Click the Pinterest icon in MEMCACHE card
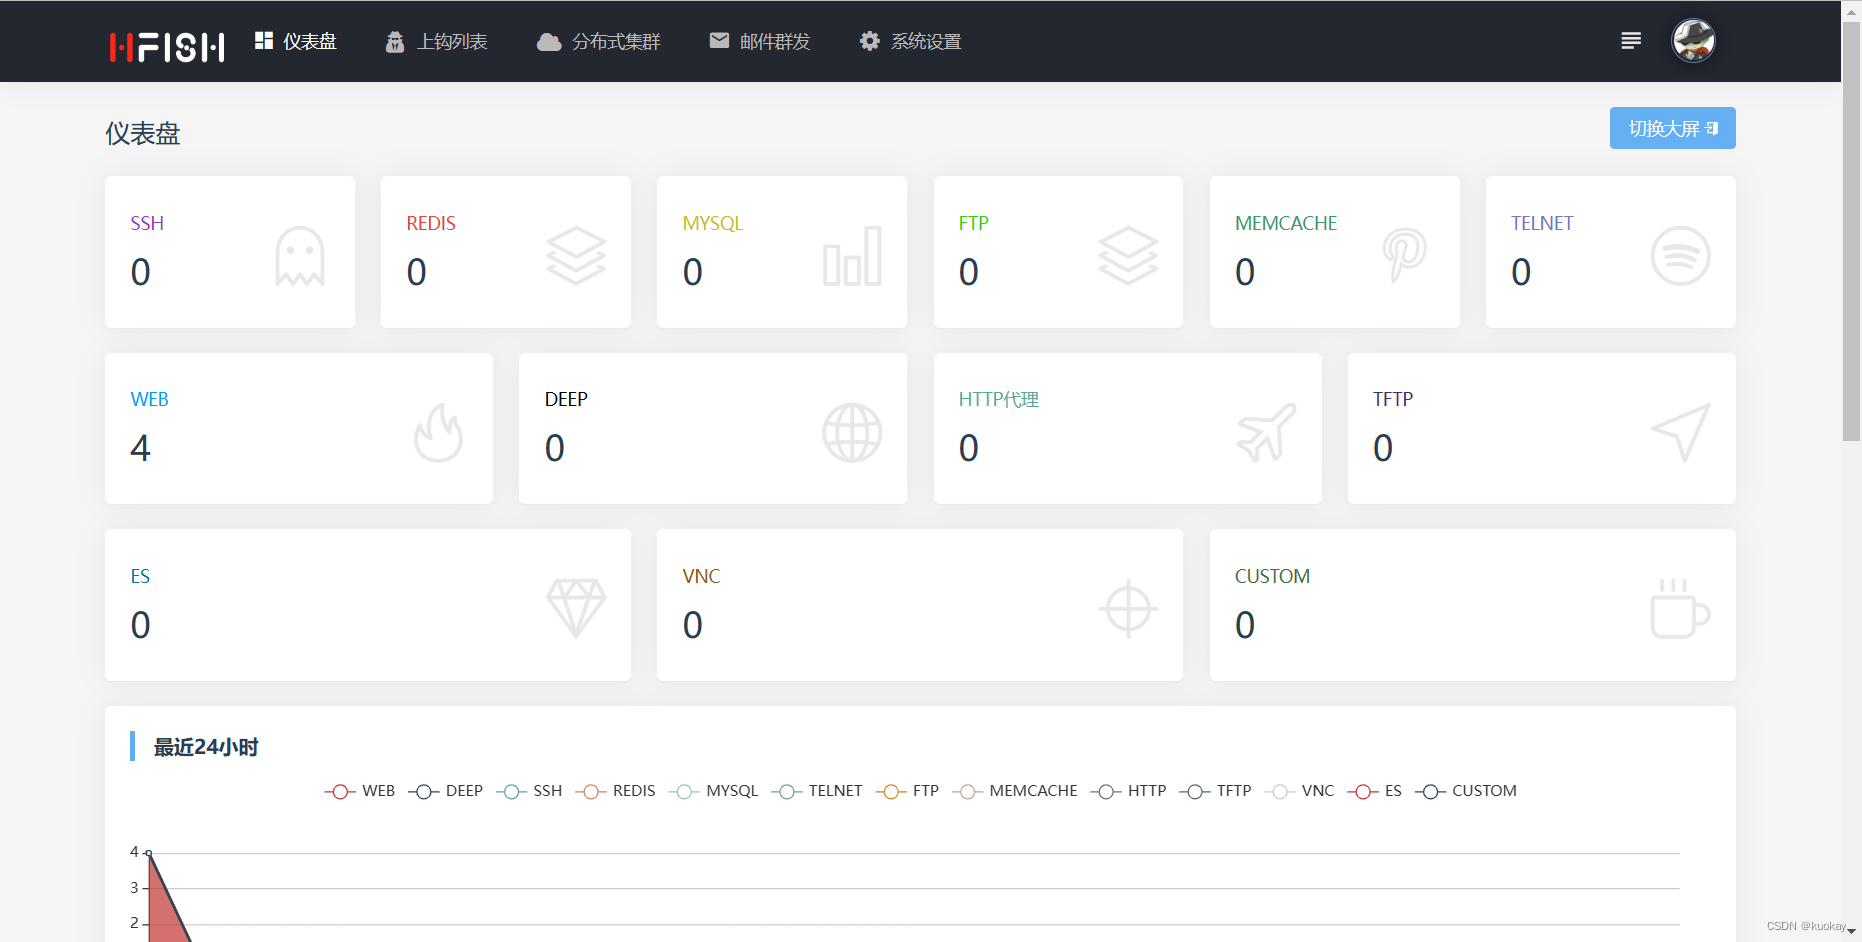 pos(1404,256)
